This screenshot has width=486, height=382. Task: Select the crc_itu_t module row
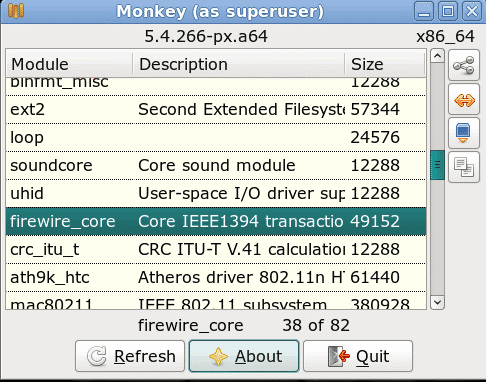coord(216,249)
